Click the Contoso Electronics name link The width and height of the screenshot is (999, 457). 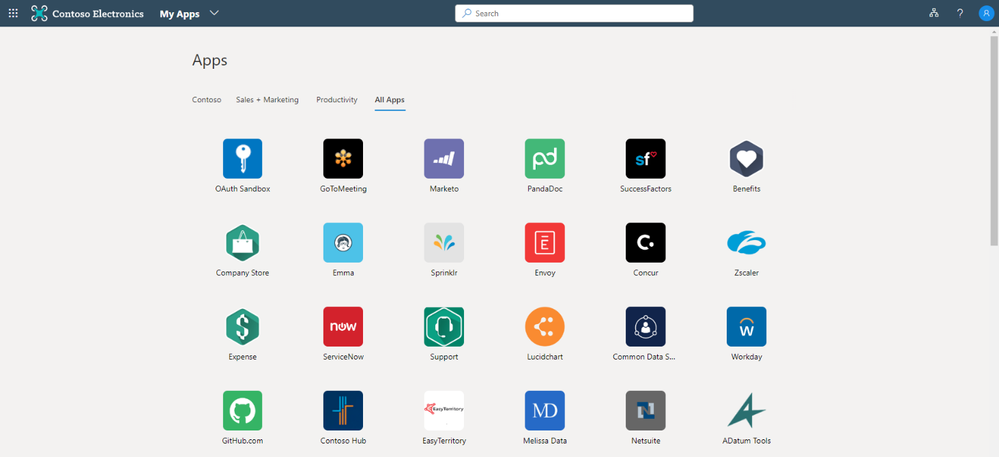coord(98,13)
